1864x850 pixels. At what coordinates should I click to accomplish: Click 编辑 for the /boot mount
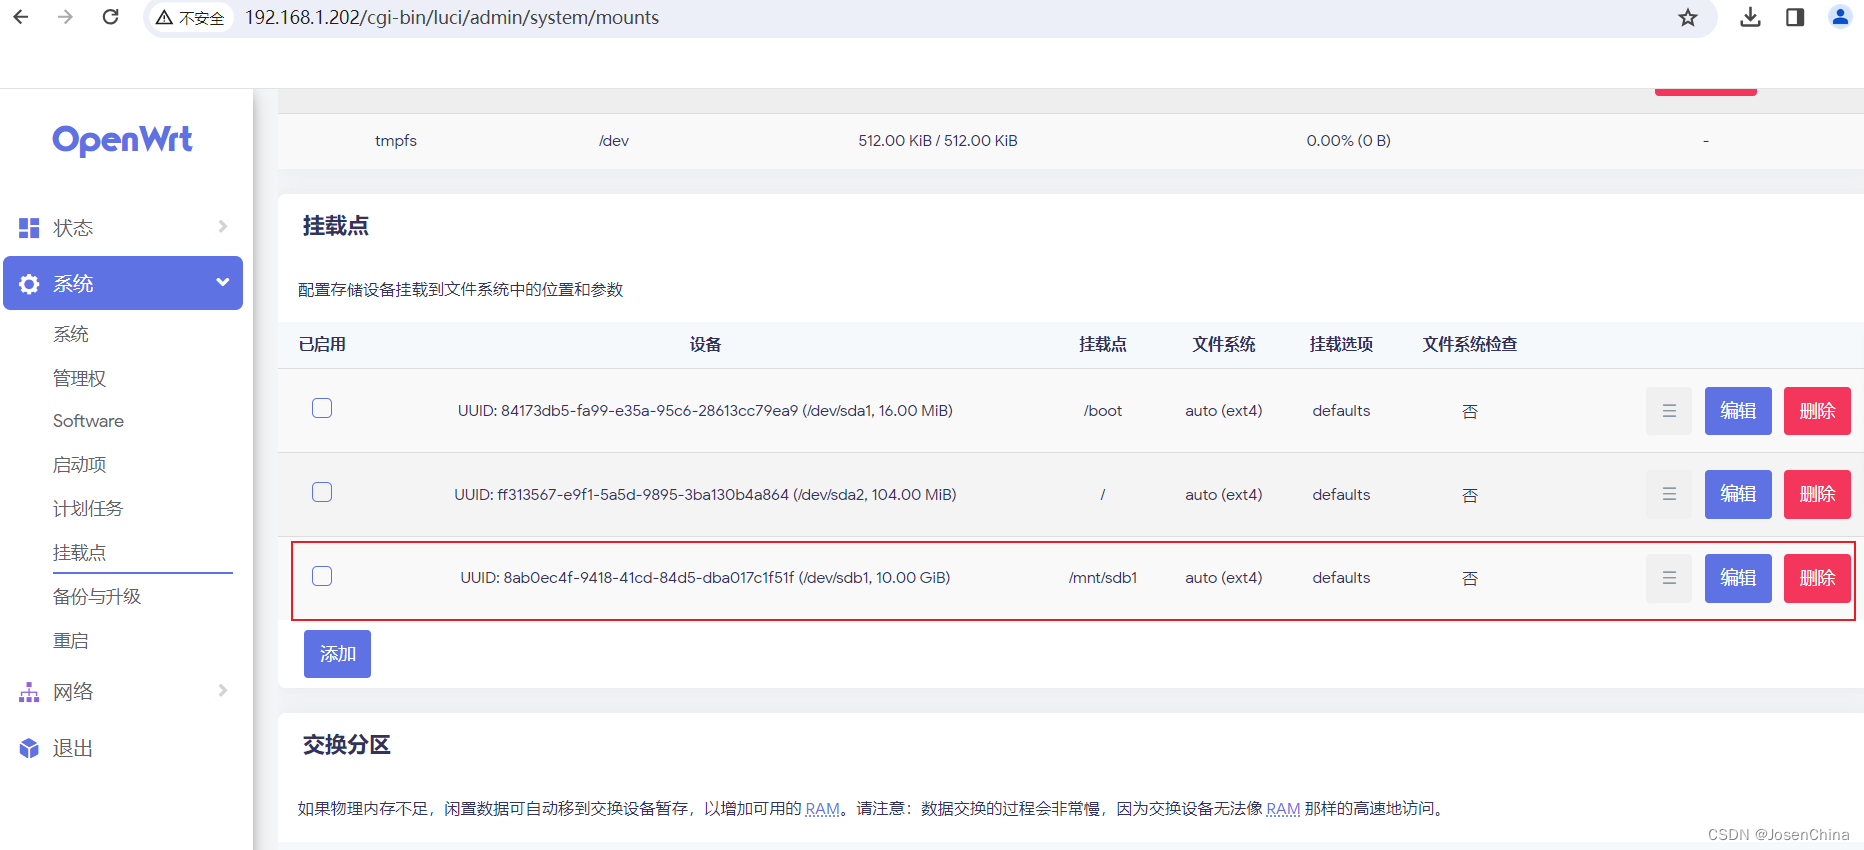(x=1738, y=411)
